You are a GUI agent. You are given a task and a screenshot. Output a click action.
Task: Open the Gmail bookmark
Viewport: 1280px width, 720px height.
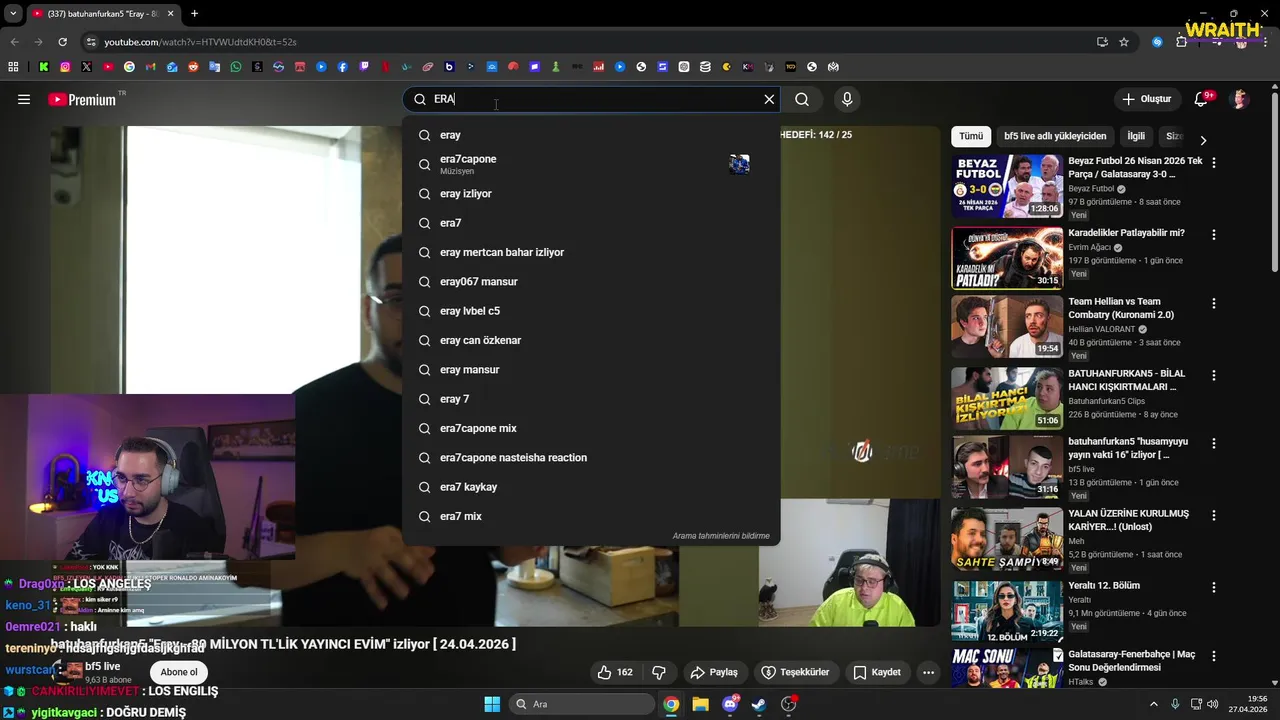click(x=151, y=67)
